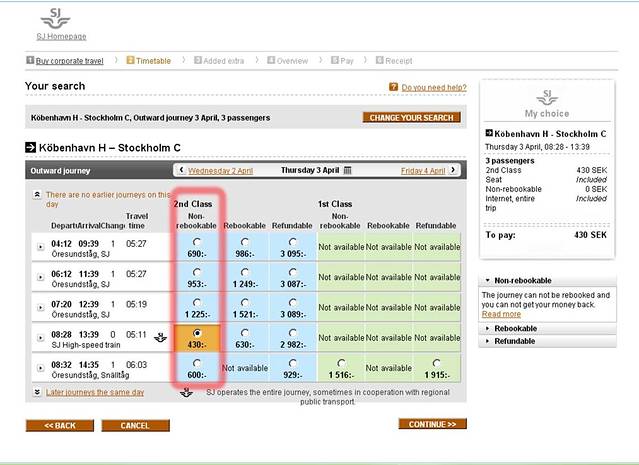
Task: Expand the Rebookable info section
Action: [486, 328]
